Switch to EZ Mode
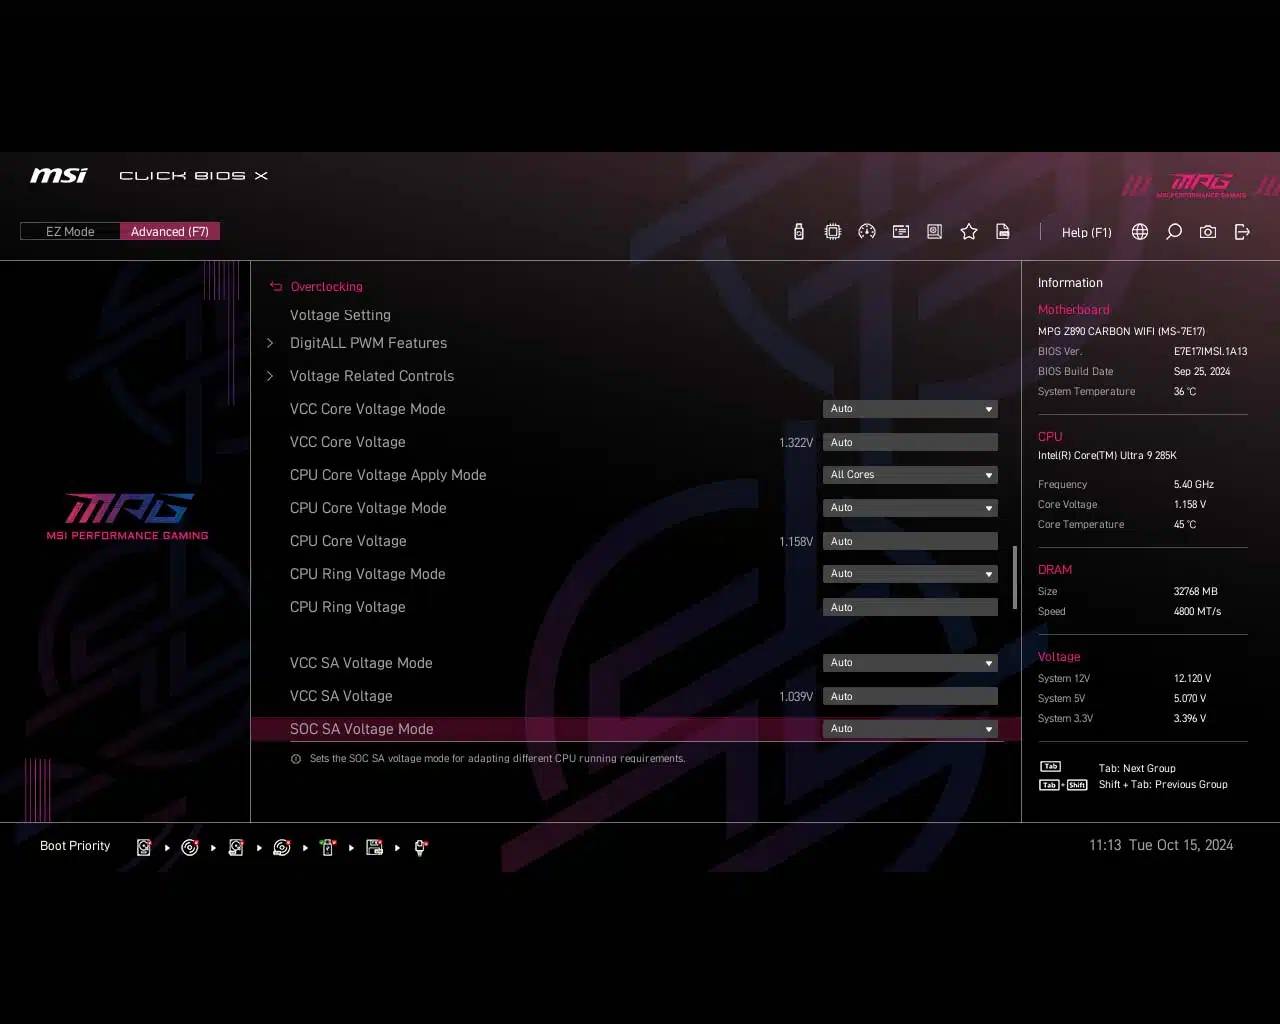This screenshot has height=1024, width=1280. click(70, 232)
